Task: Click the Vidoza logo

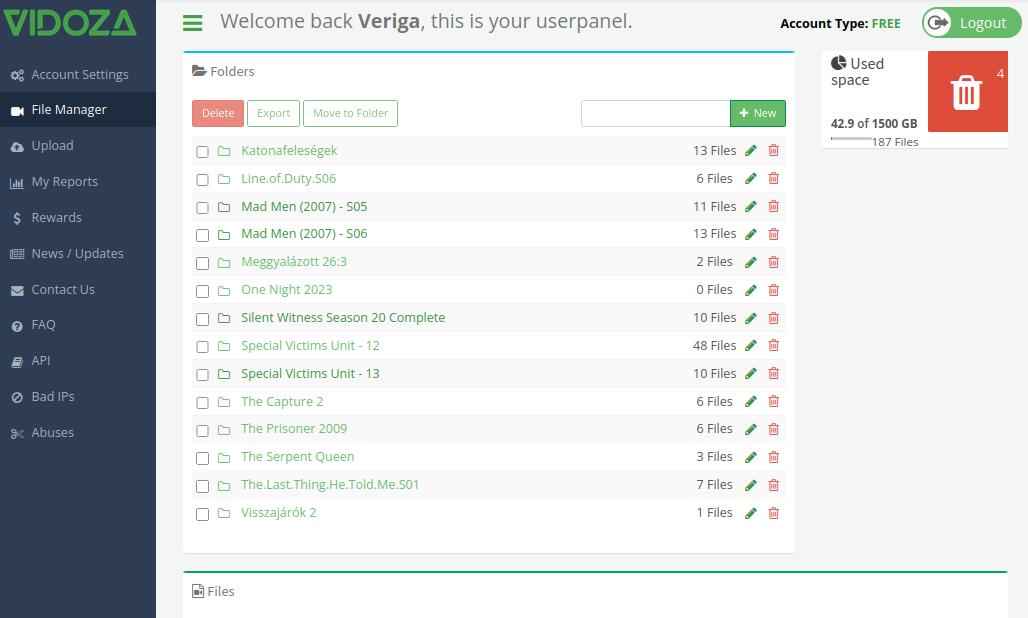Action: [x=70, y=22]
